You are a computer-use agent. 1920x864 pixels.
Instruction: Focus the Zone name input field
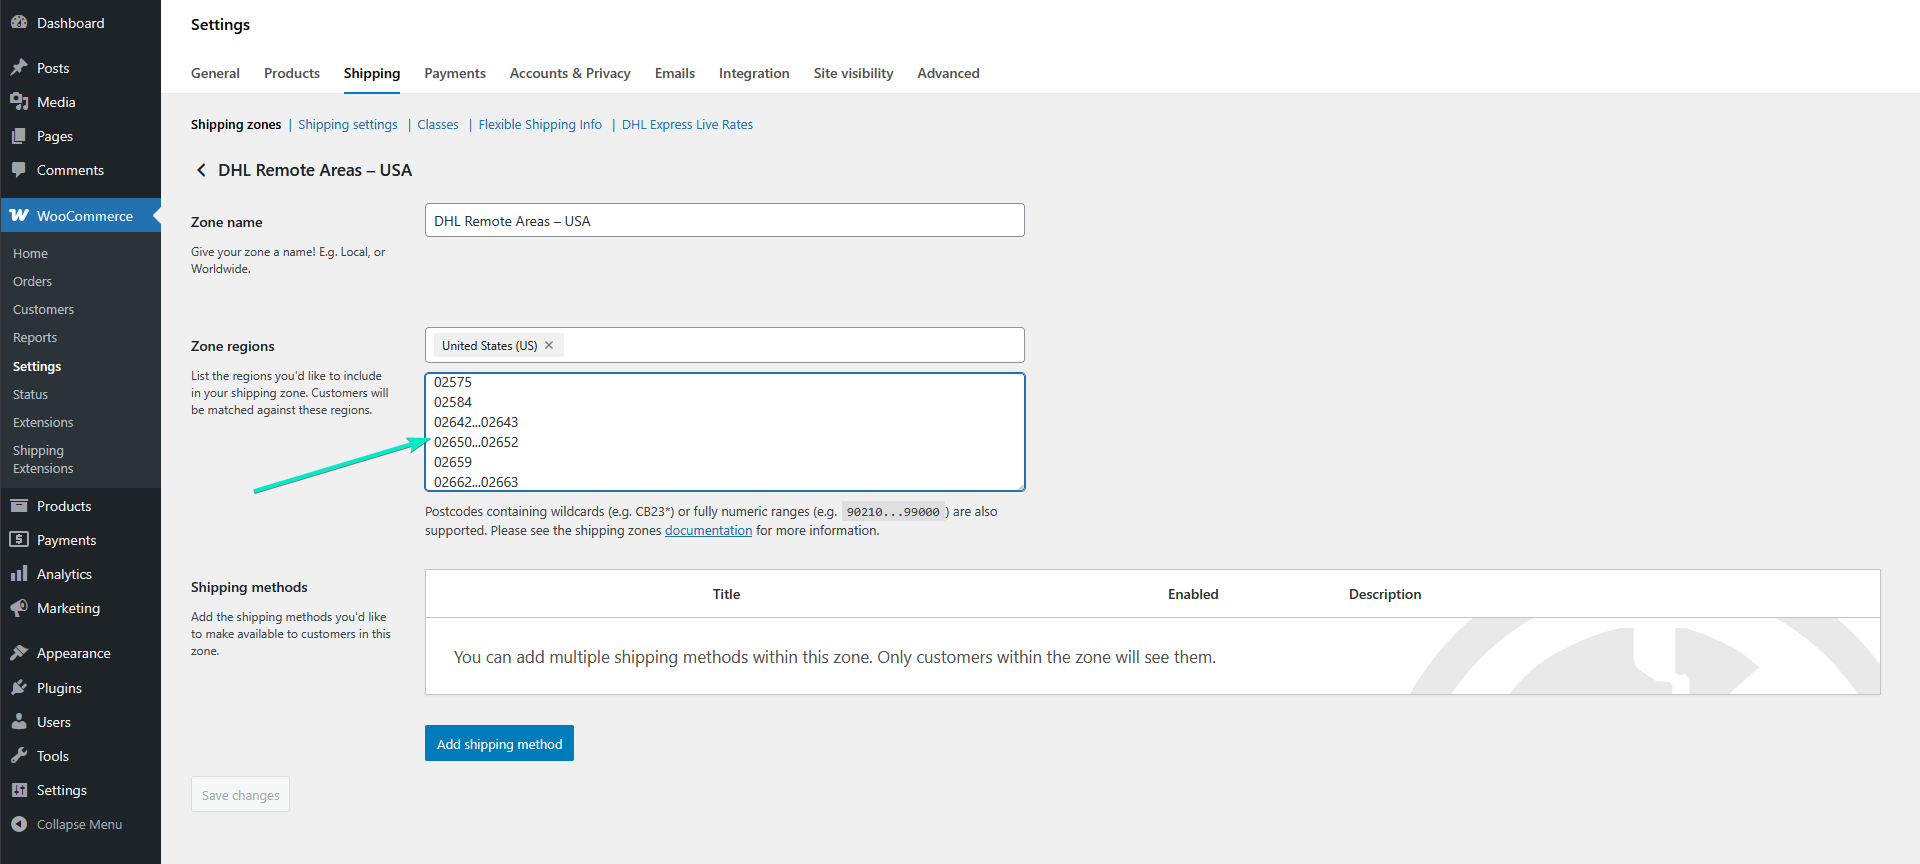[x=725, y=220]
